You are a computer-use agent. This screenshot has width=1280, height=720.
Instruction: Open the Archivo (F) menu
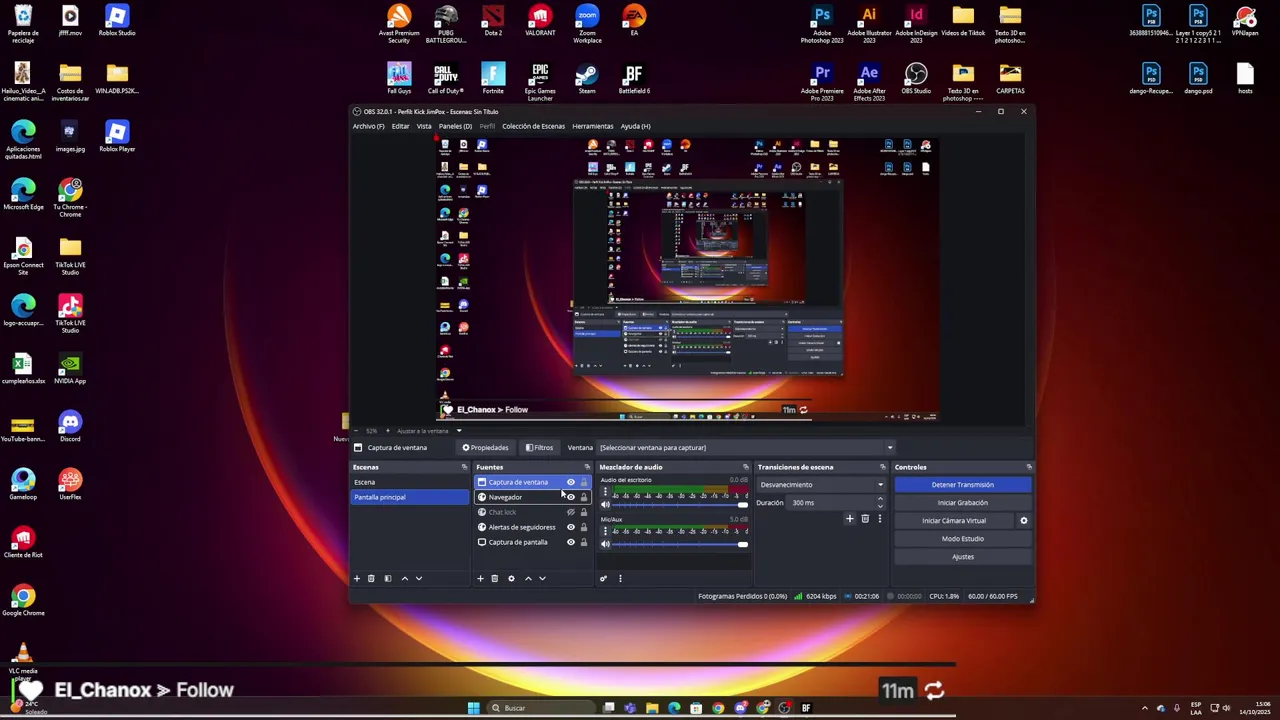click(x=368, y=126)
